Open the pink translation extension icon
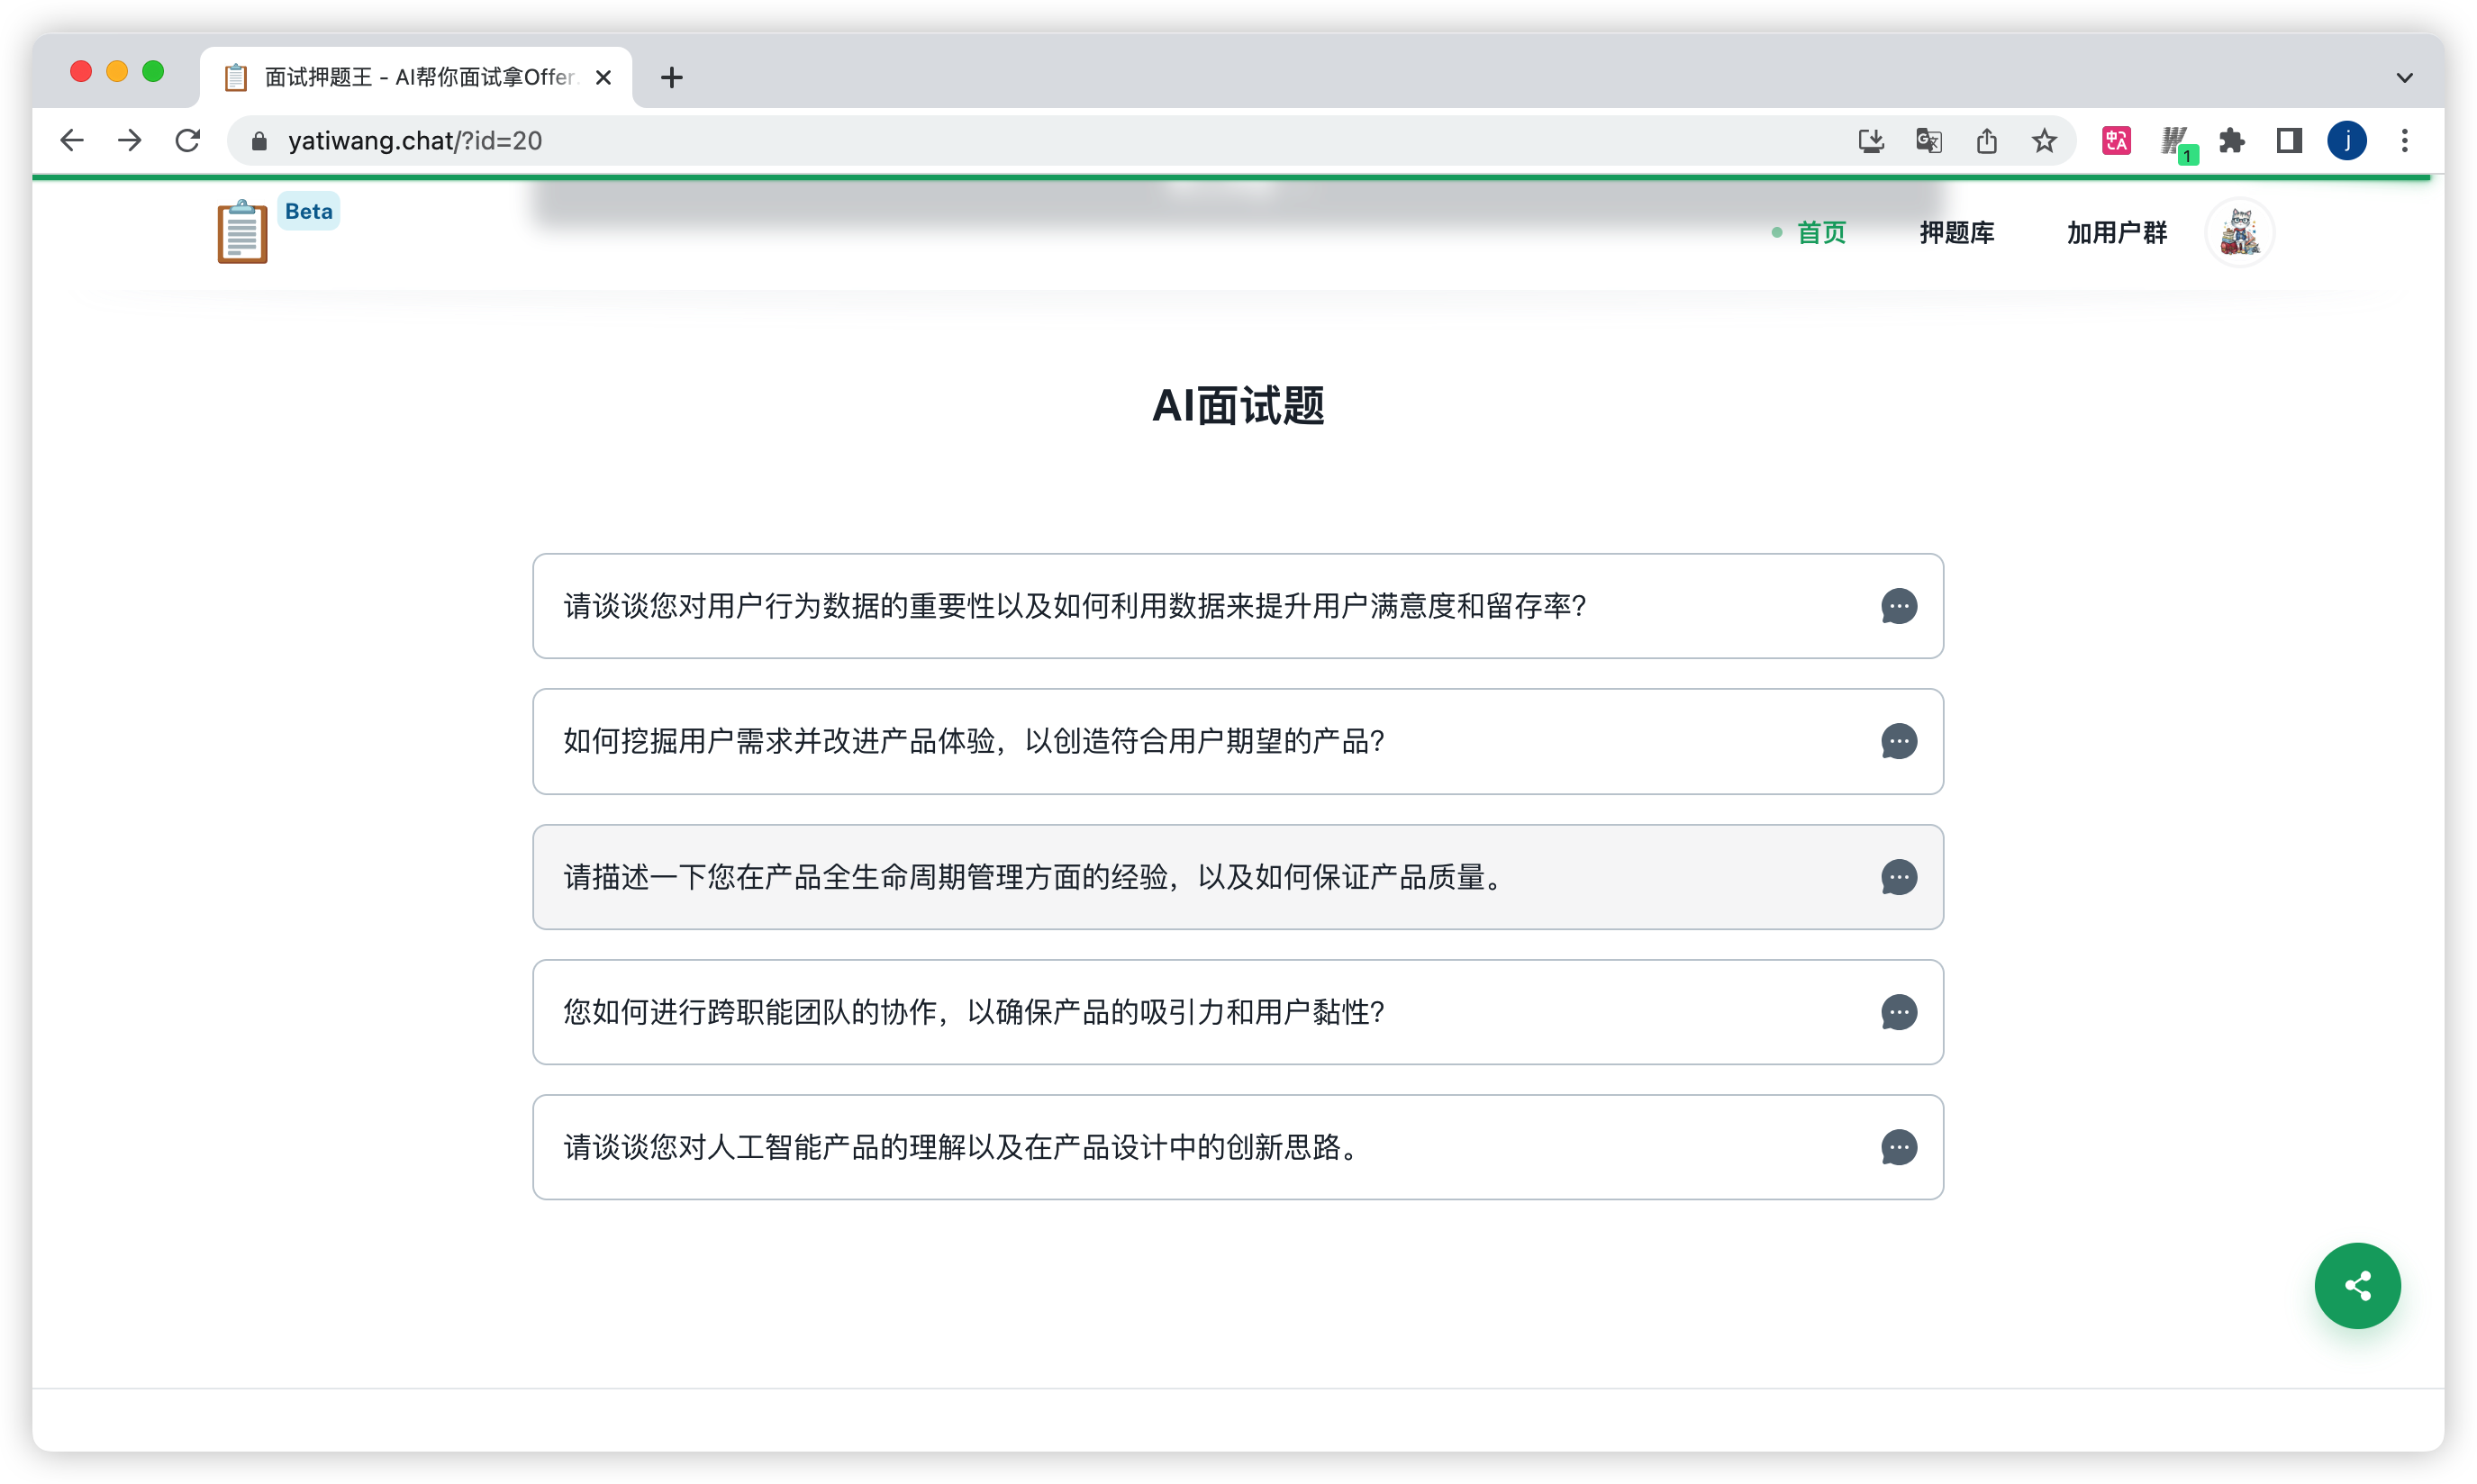Image resolution: width=2477 pixels, height=1484 pixels. pyautogui.click(x=2116, y=141)
